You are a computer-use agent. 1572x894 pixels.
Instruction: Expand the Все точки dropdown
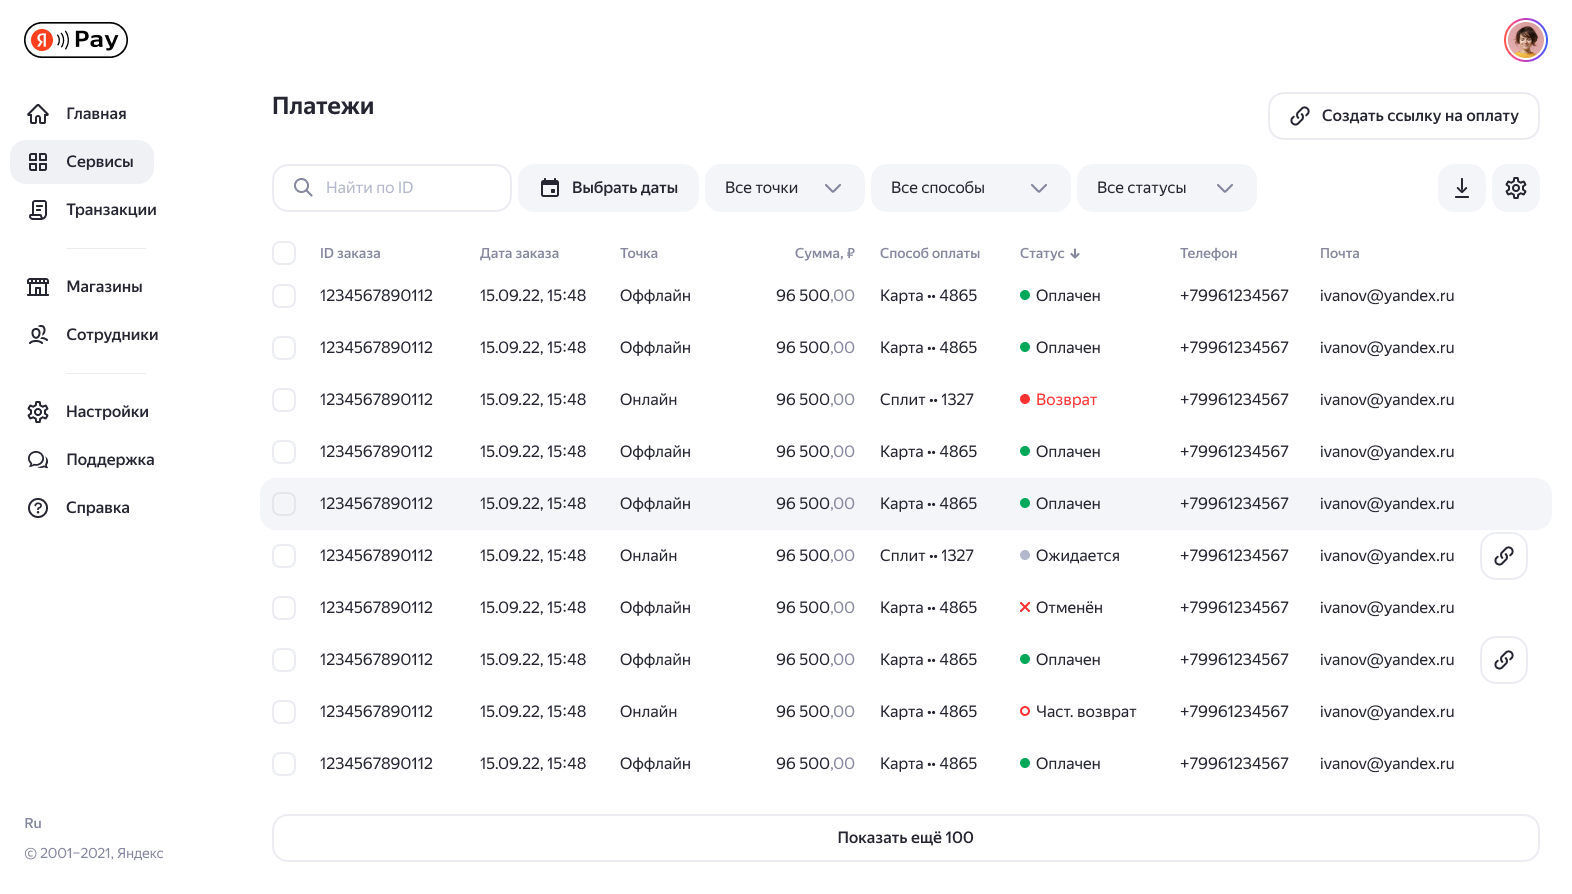click(x=784, y=188)
